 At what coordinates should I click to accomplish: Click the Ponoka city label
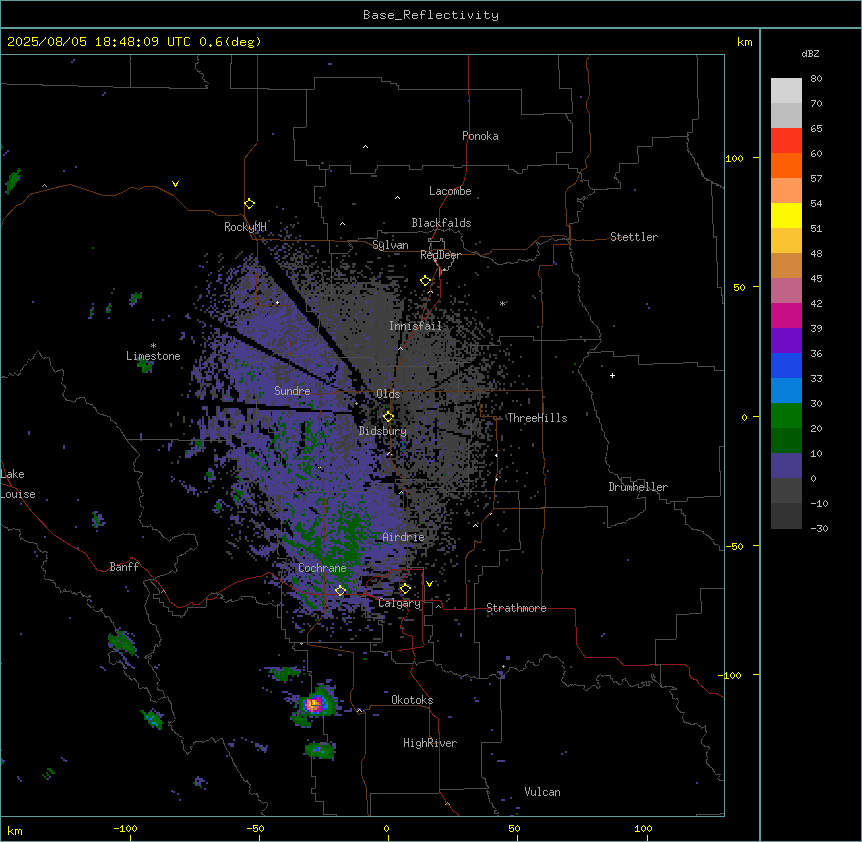[480, 136]
